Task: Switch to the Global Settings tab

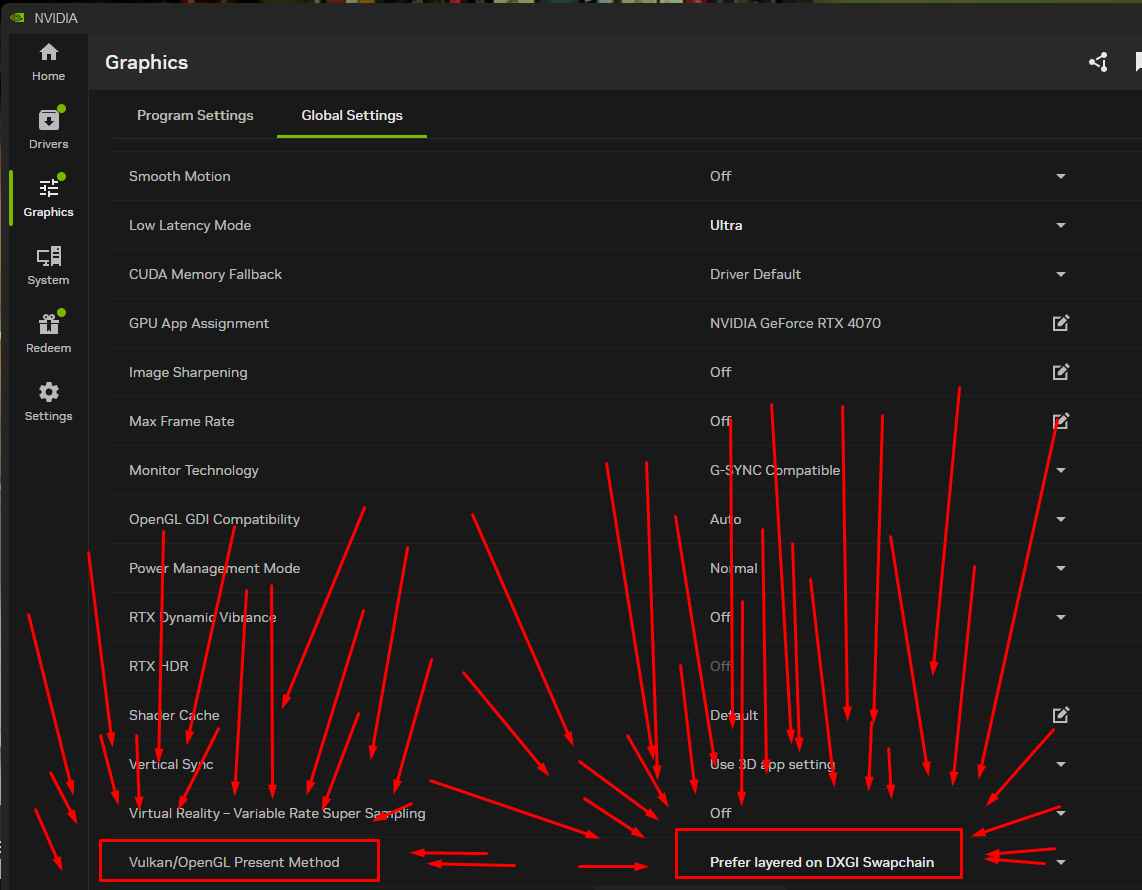Action: pyautogui.click(x=352, y=115)
